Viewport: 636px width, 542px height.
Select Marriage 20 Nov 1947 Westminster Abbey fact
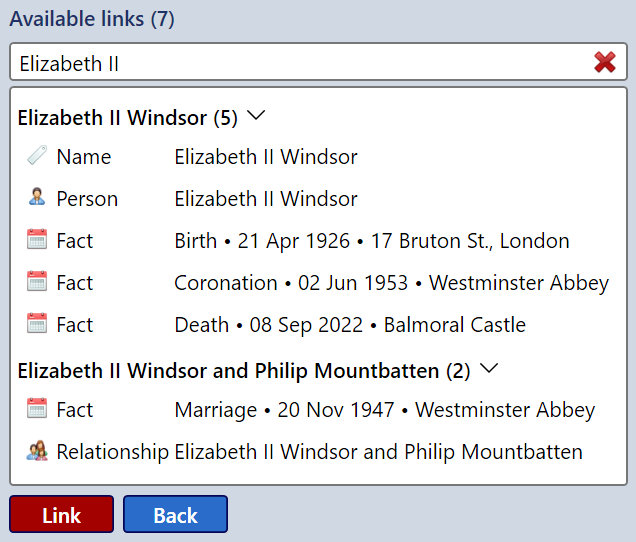(385, 410)
